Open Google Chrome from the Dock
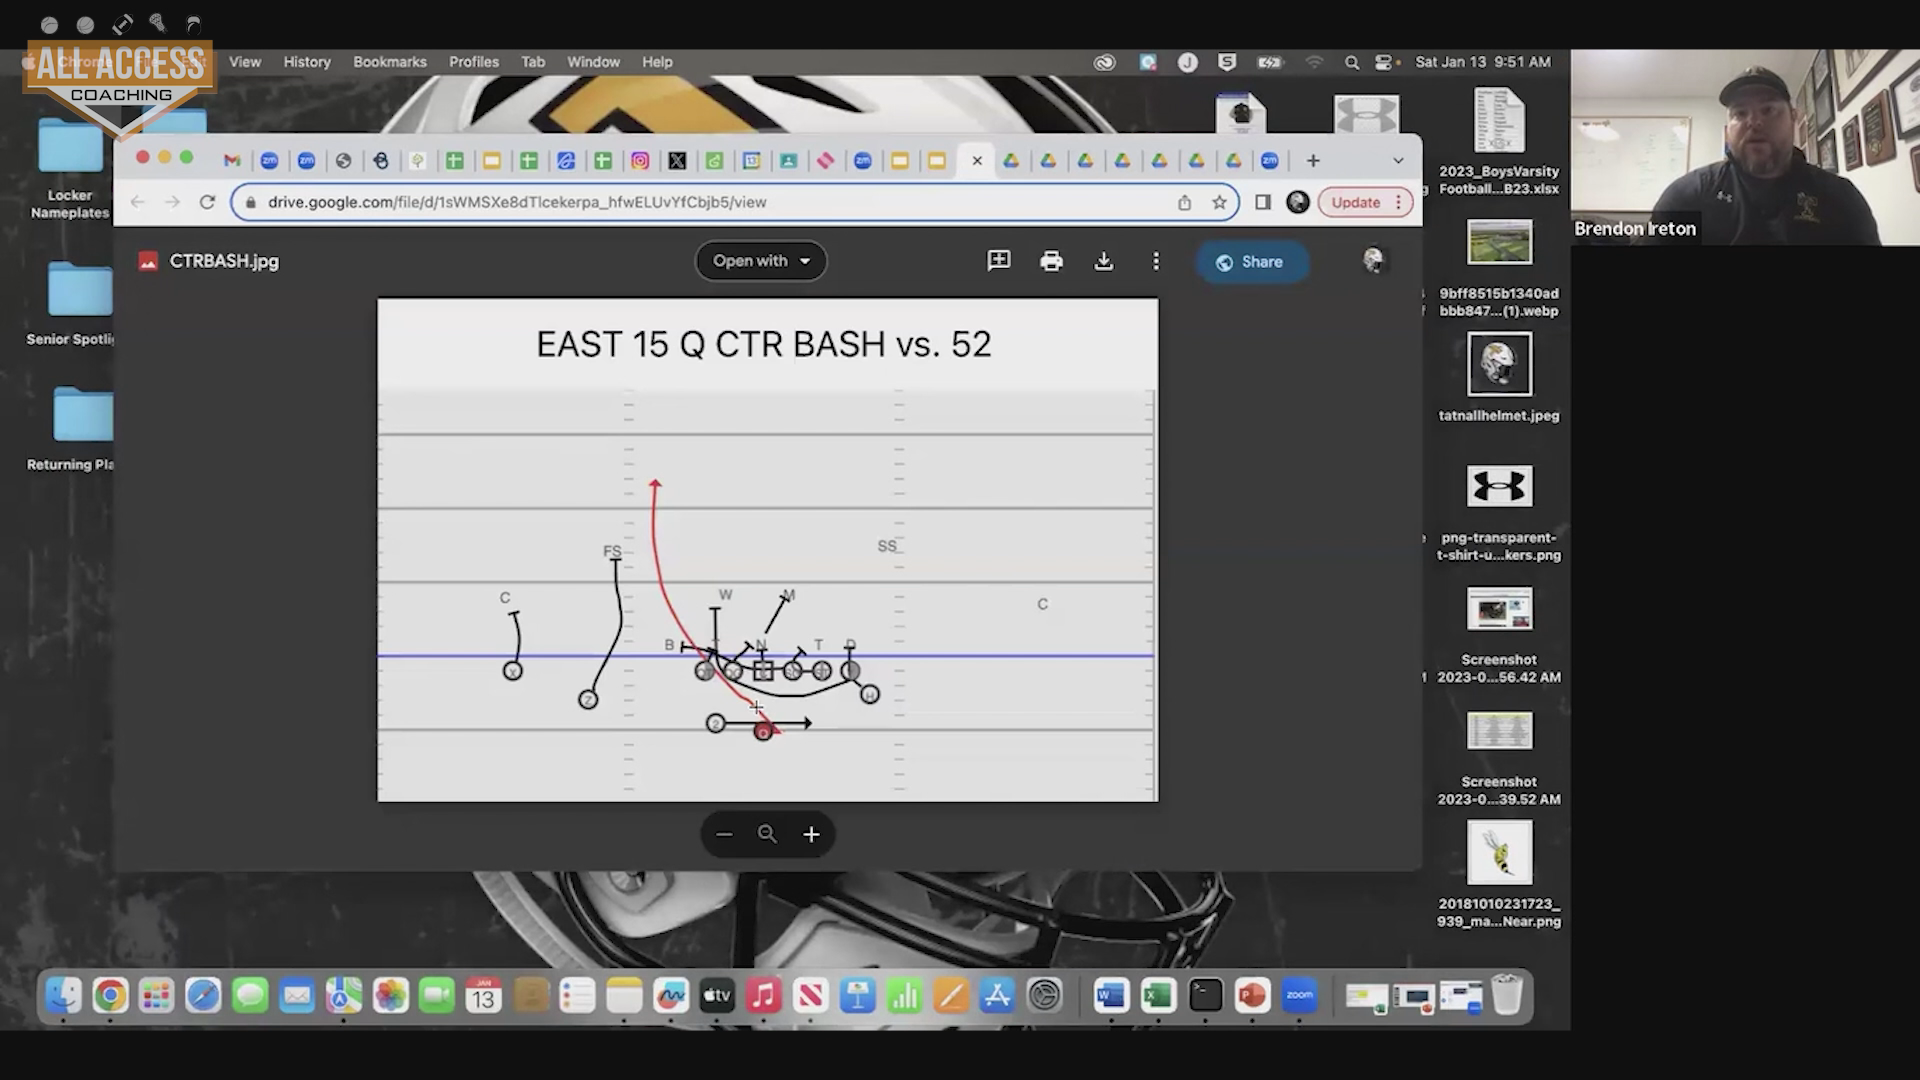The width and height of the screenshot is (1920, 1080). pos(110,996)
